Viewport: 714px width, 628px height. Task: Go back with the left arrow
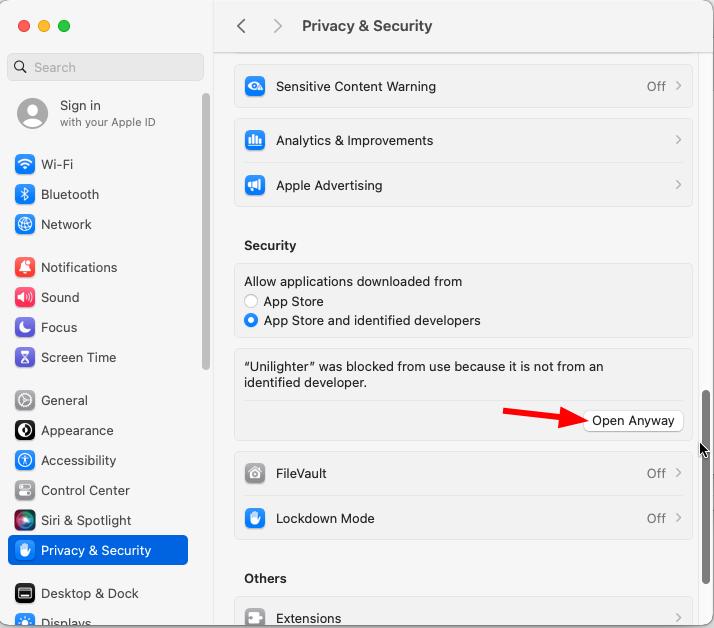coord(241,26)
